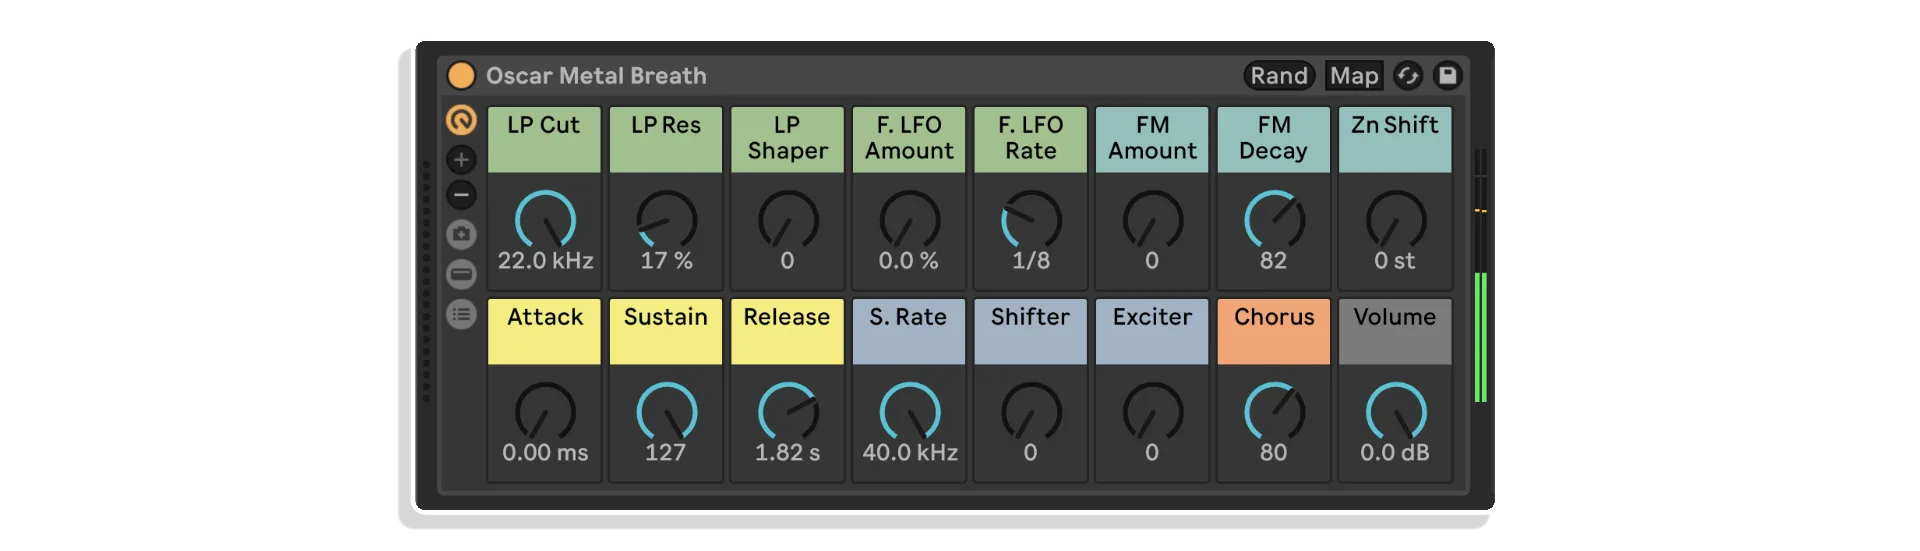Click the Exciter knob
Image resolution: width=1920 pixels, height=551 pixels.
[x=1152, y=412]
